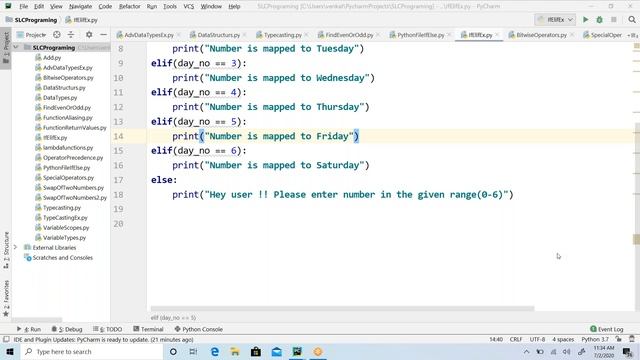This screenshot has width=640, height=360.
Task: Open Task View on taskbar
Action: 193,351
